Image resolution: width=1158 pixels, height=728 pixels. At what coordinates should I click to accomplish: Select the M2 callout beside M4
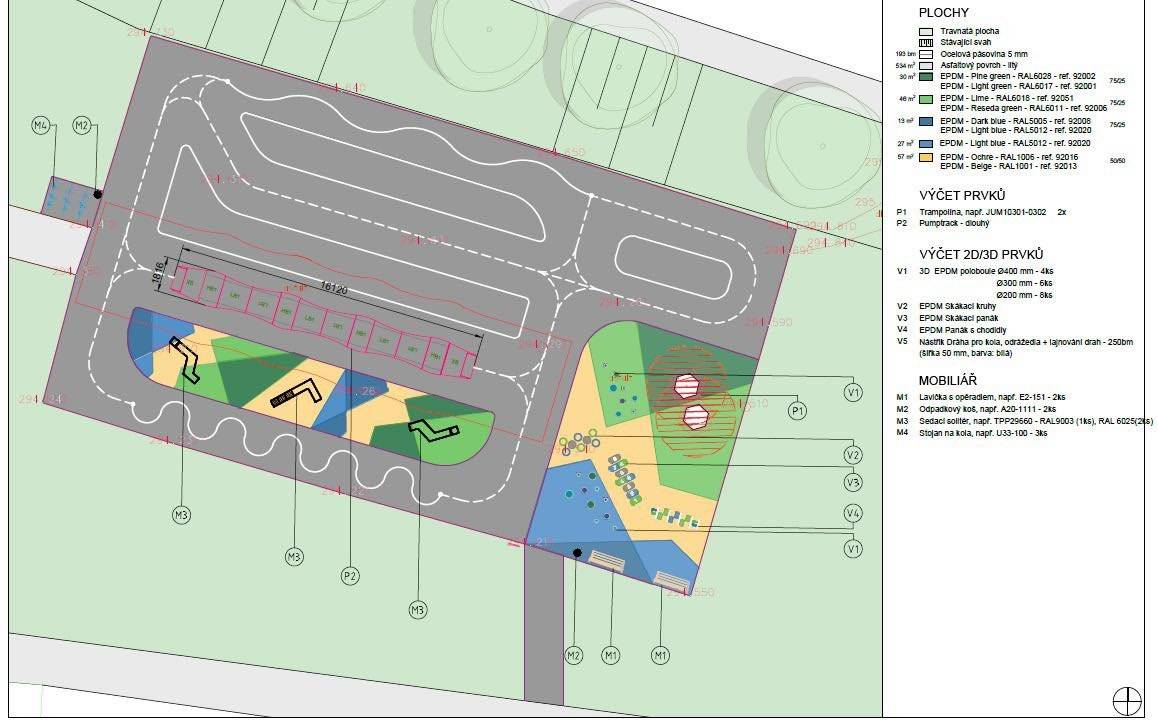tap(82, 125)
